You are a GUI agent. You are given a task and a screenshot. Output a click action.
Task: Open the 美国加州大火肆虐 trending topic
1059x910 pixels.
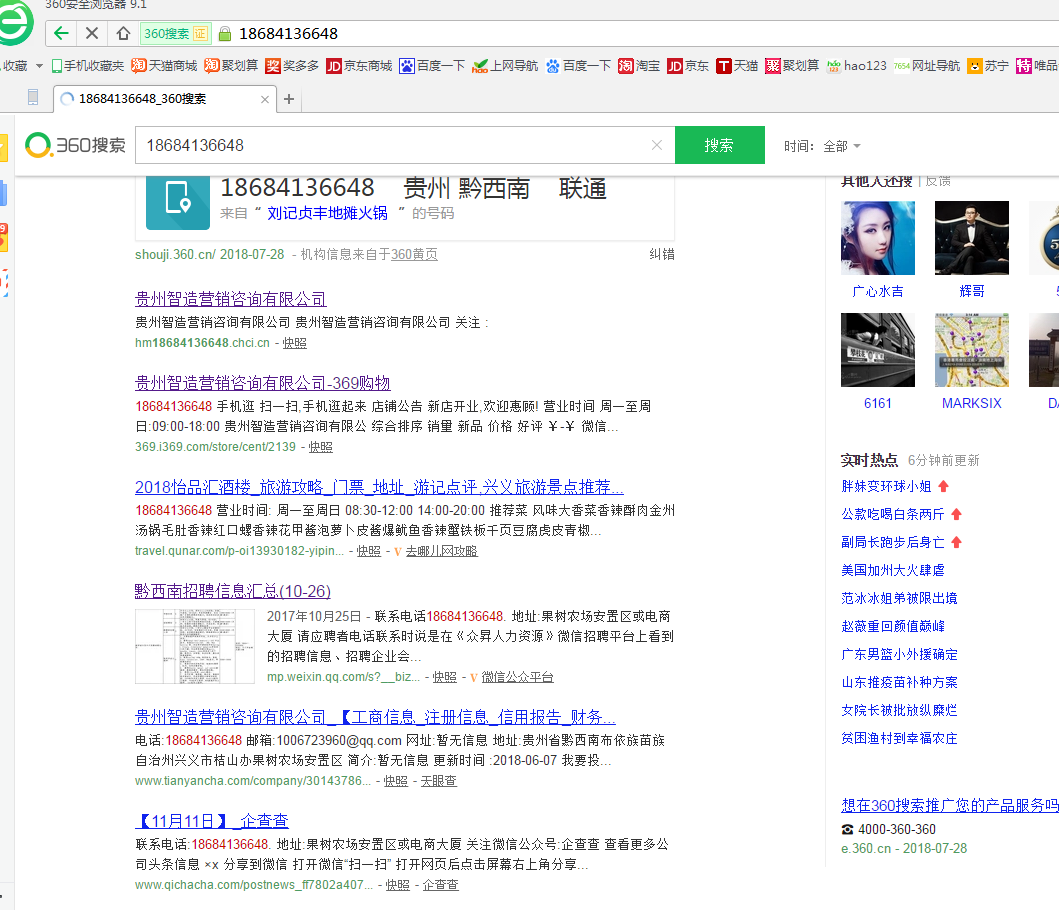click(892, 570)
